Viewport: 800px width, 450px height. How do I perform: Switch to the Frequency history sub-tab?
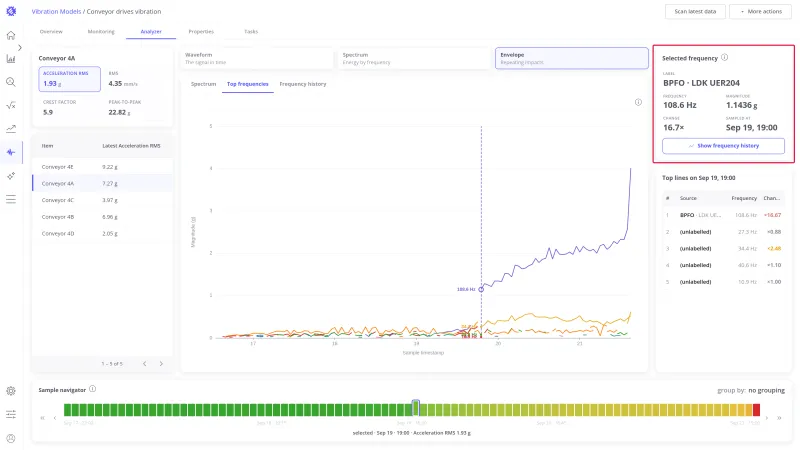pyautogui.click(x=303, y=84)
